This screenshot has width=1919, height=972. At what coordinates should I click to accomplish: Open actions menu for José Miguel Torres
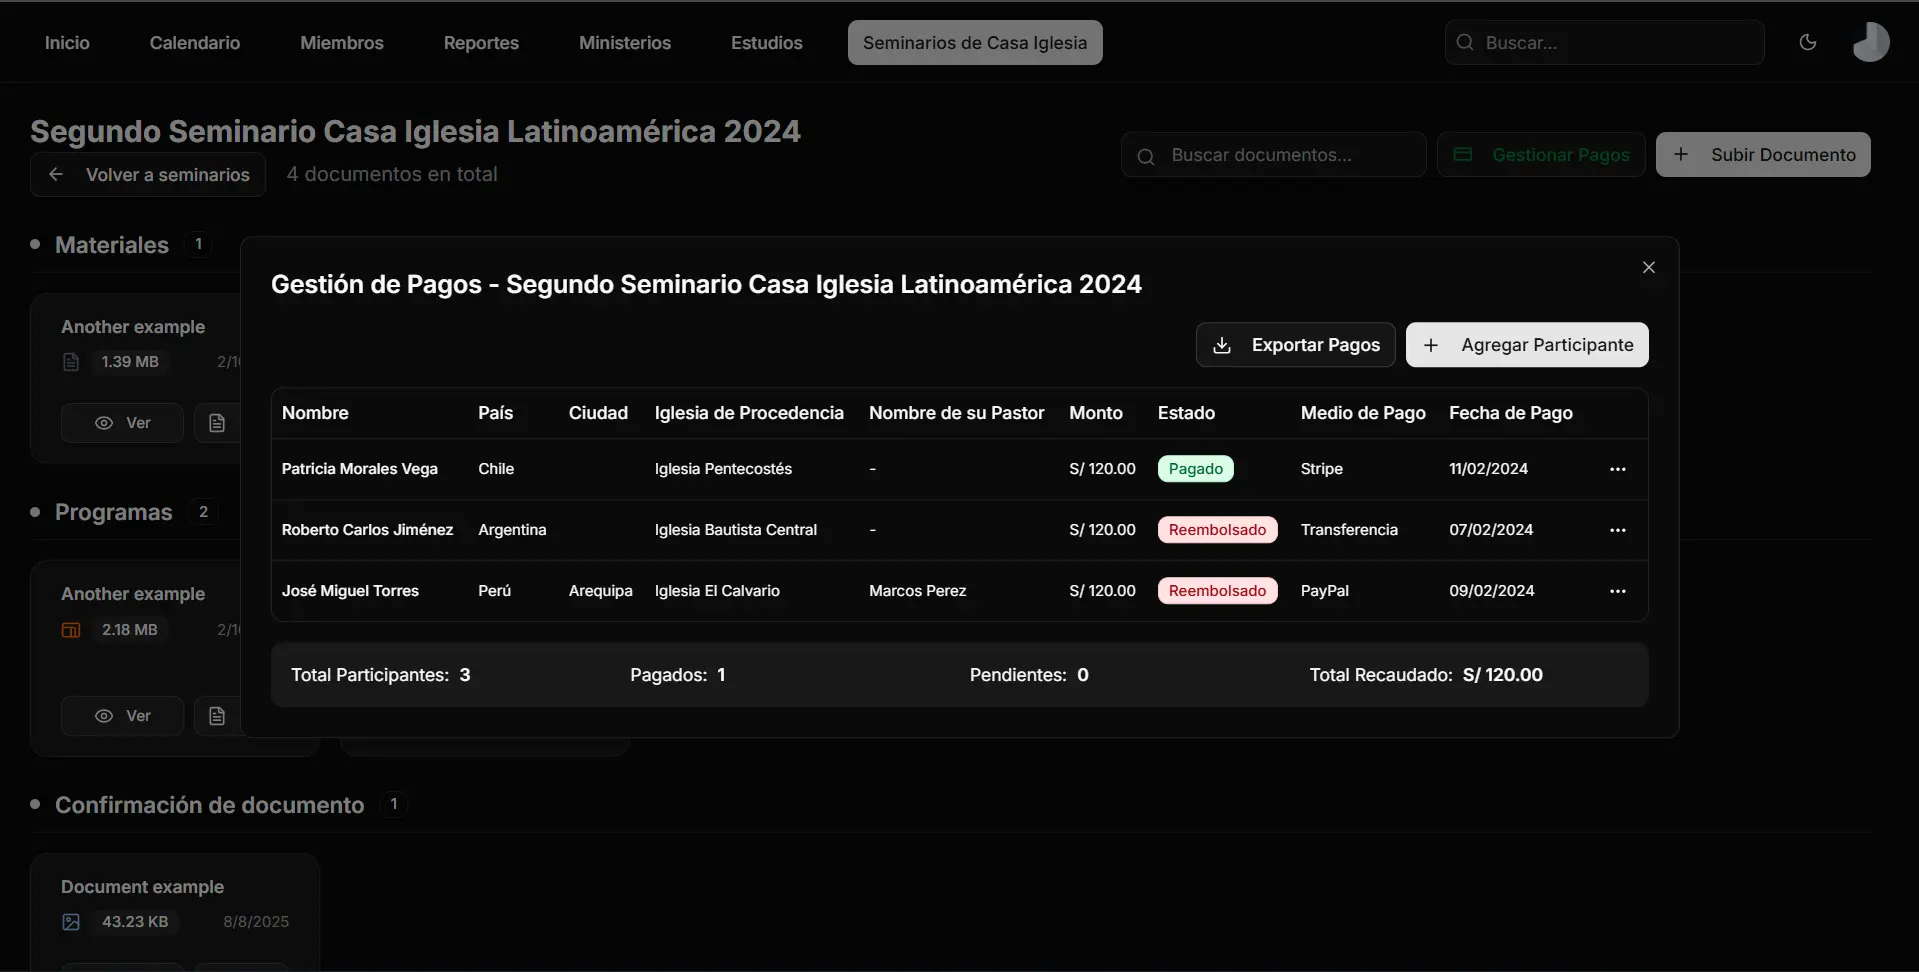(x=1617, y=591)
